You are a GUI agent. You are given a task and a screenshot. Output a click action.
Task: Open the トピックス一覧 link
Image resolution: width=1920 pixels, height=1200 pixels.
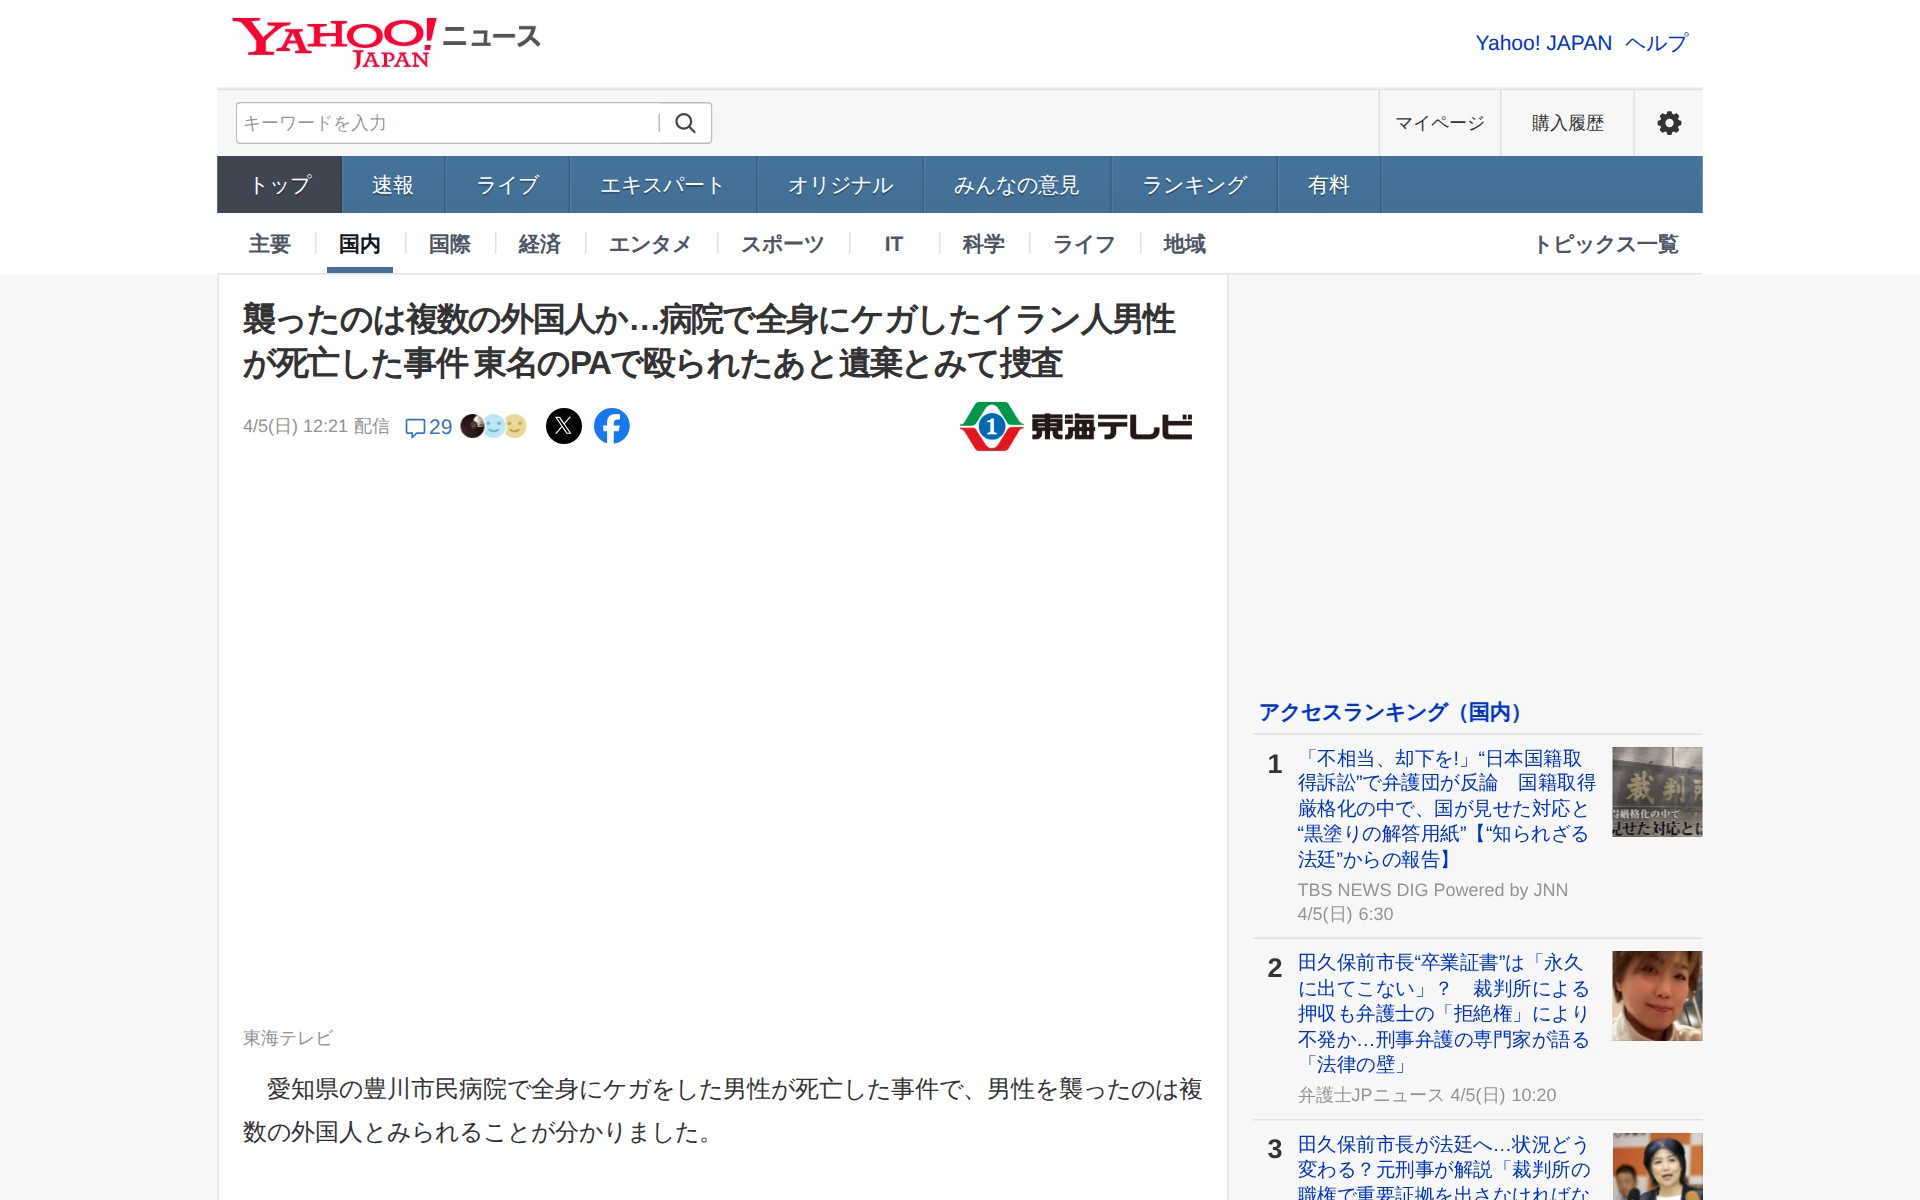(1608, 244)
